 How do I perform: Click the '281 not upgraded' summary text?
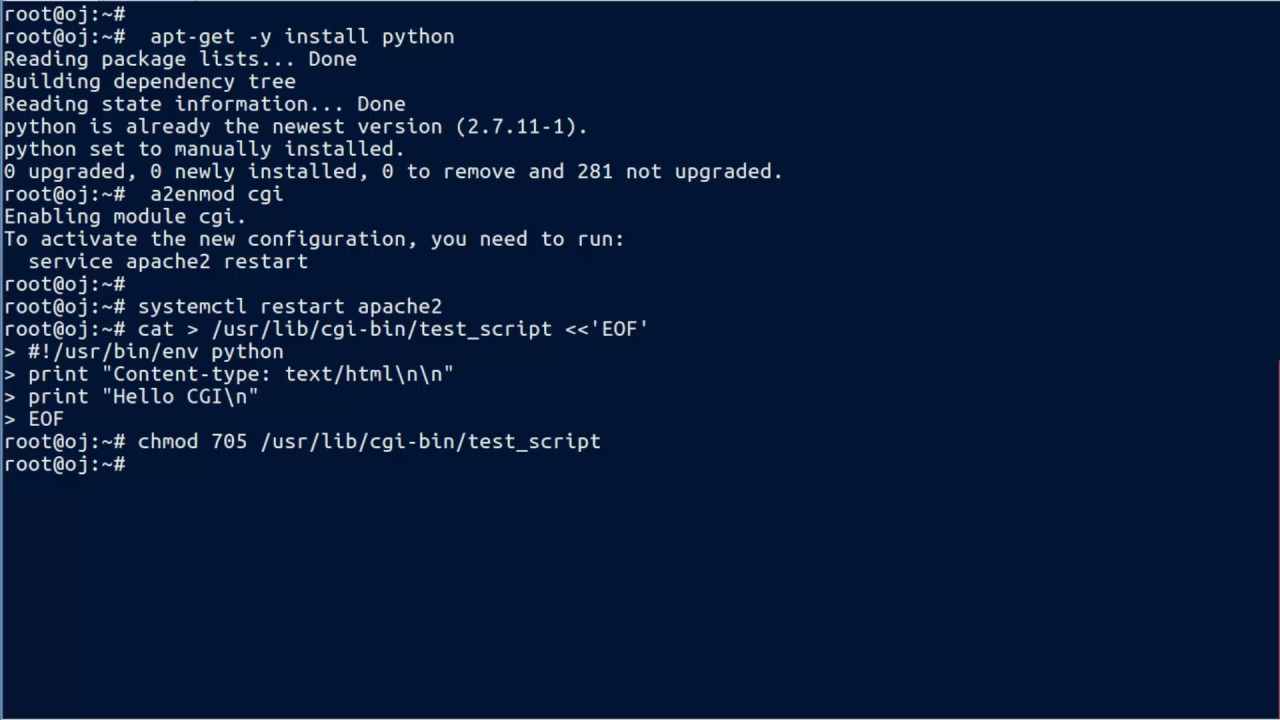(x=680, y=172)
